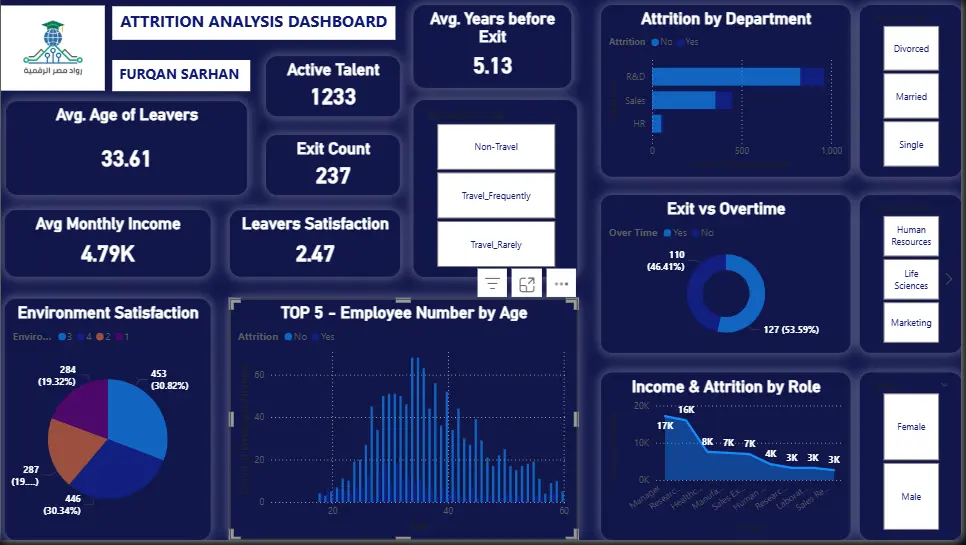Click the Income & Attrition by Role title
Viewport: 966px width, 545px height.
point(726,387)
